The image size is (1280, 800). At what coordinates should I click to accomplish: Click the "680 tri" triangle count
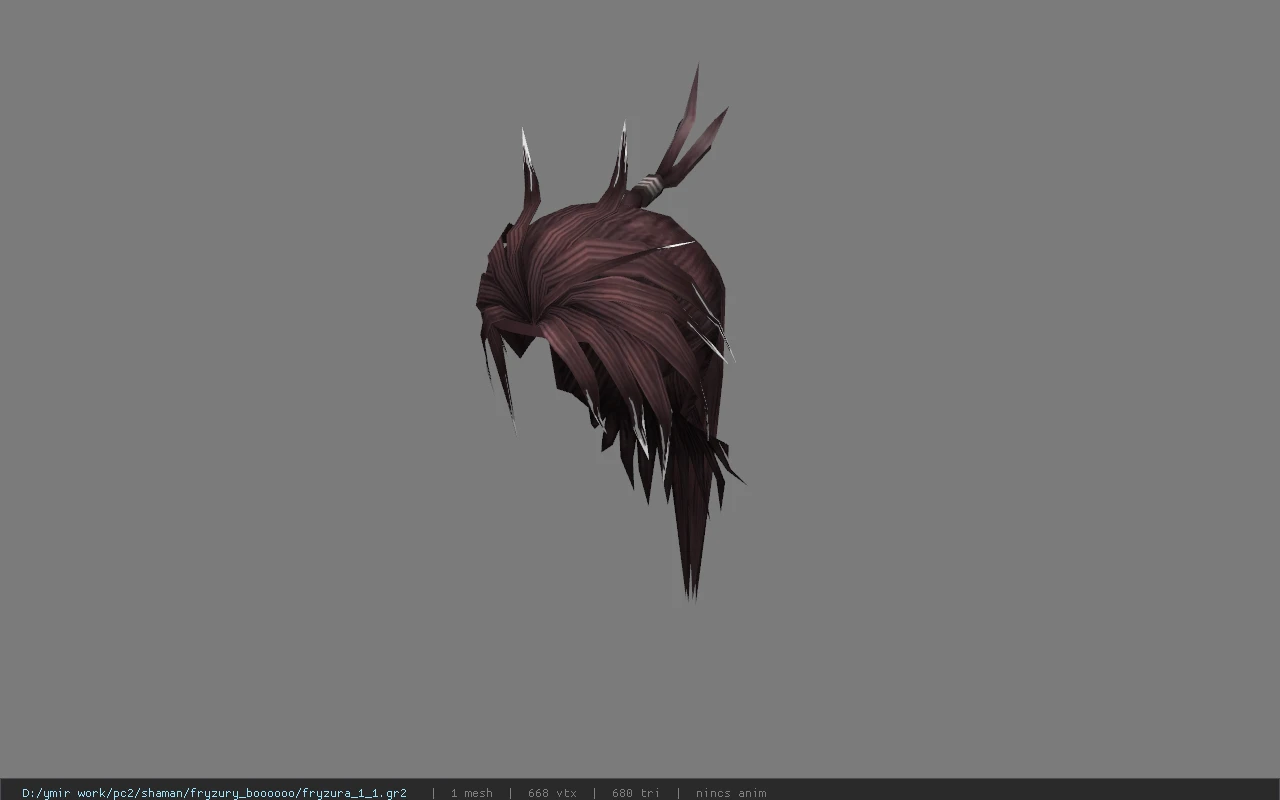click(636, 793)
